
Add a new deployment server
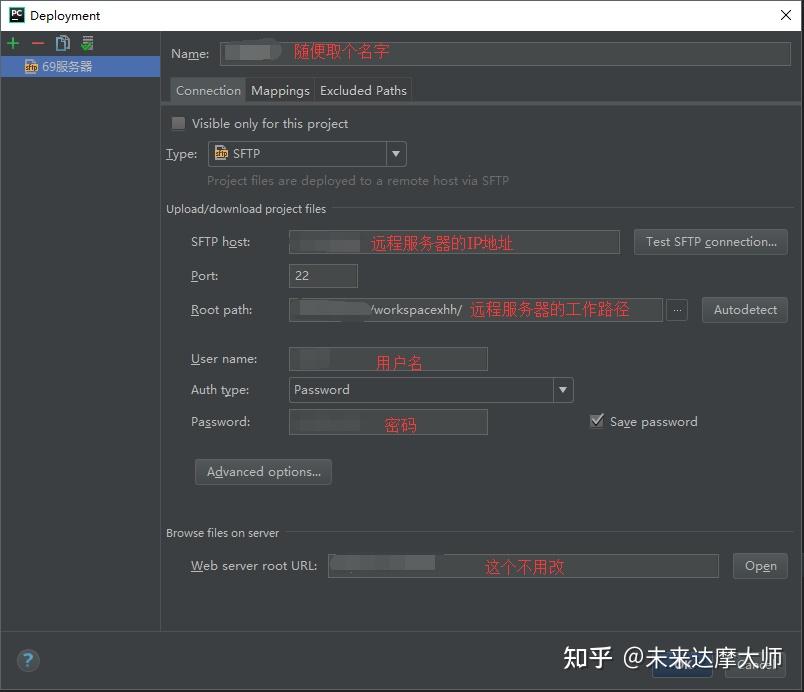12,43
